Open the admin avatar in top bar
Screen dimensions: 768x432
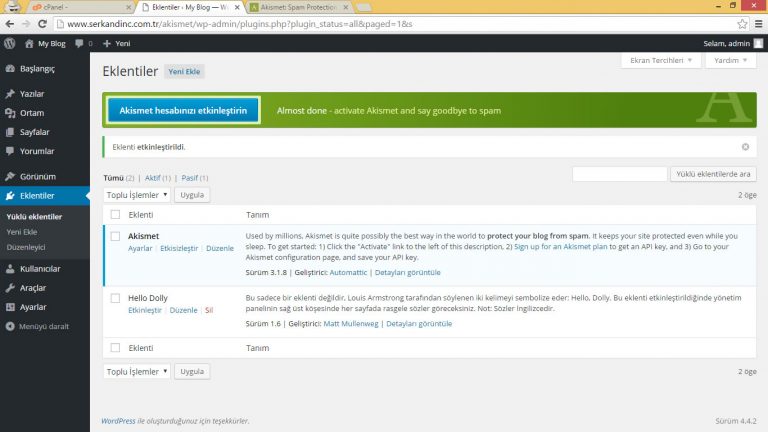tap(758, 43)
